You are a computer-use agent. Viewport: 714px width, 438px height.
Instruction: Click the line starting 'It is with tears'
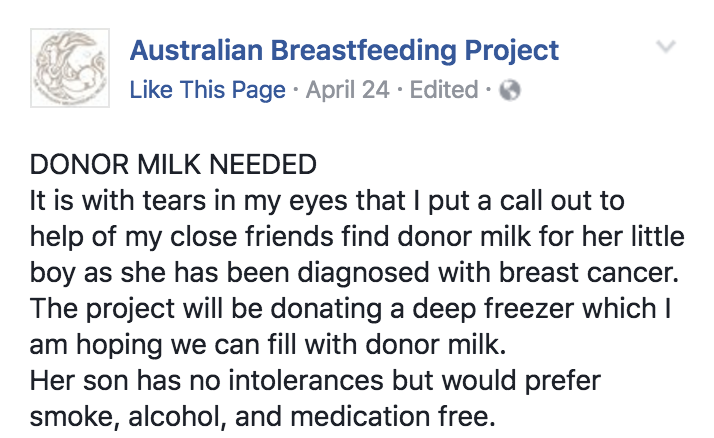(327, 201)
